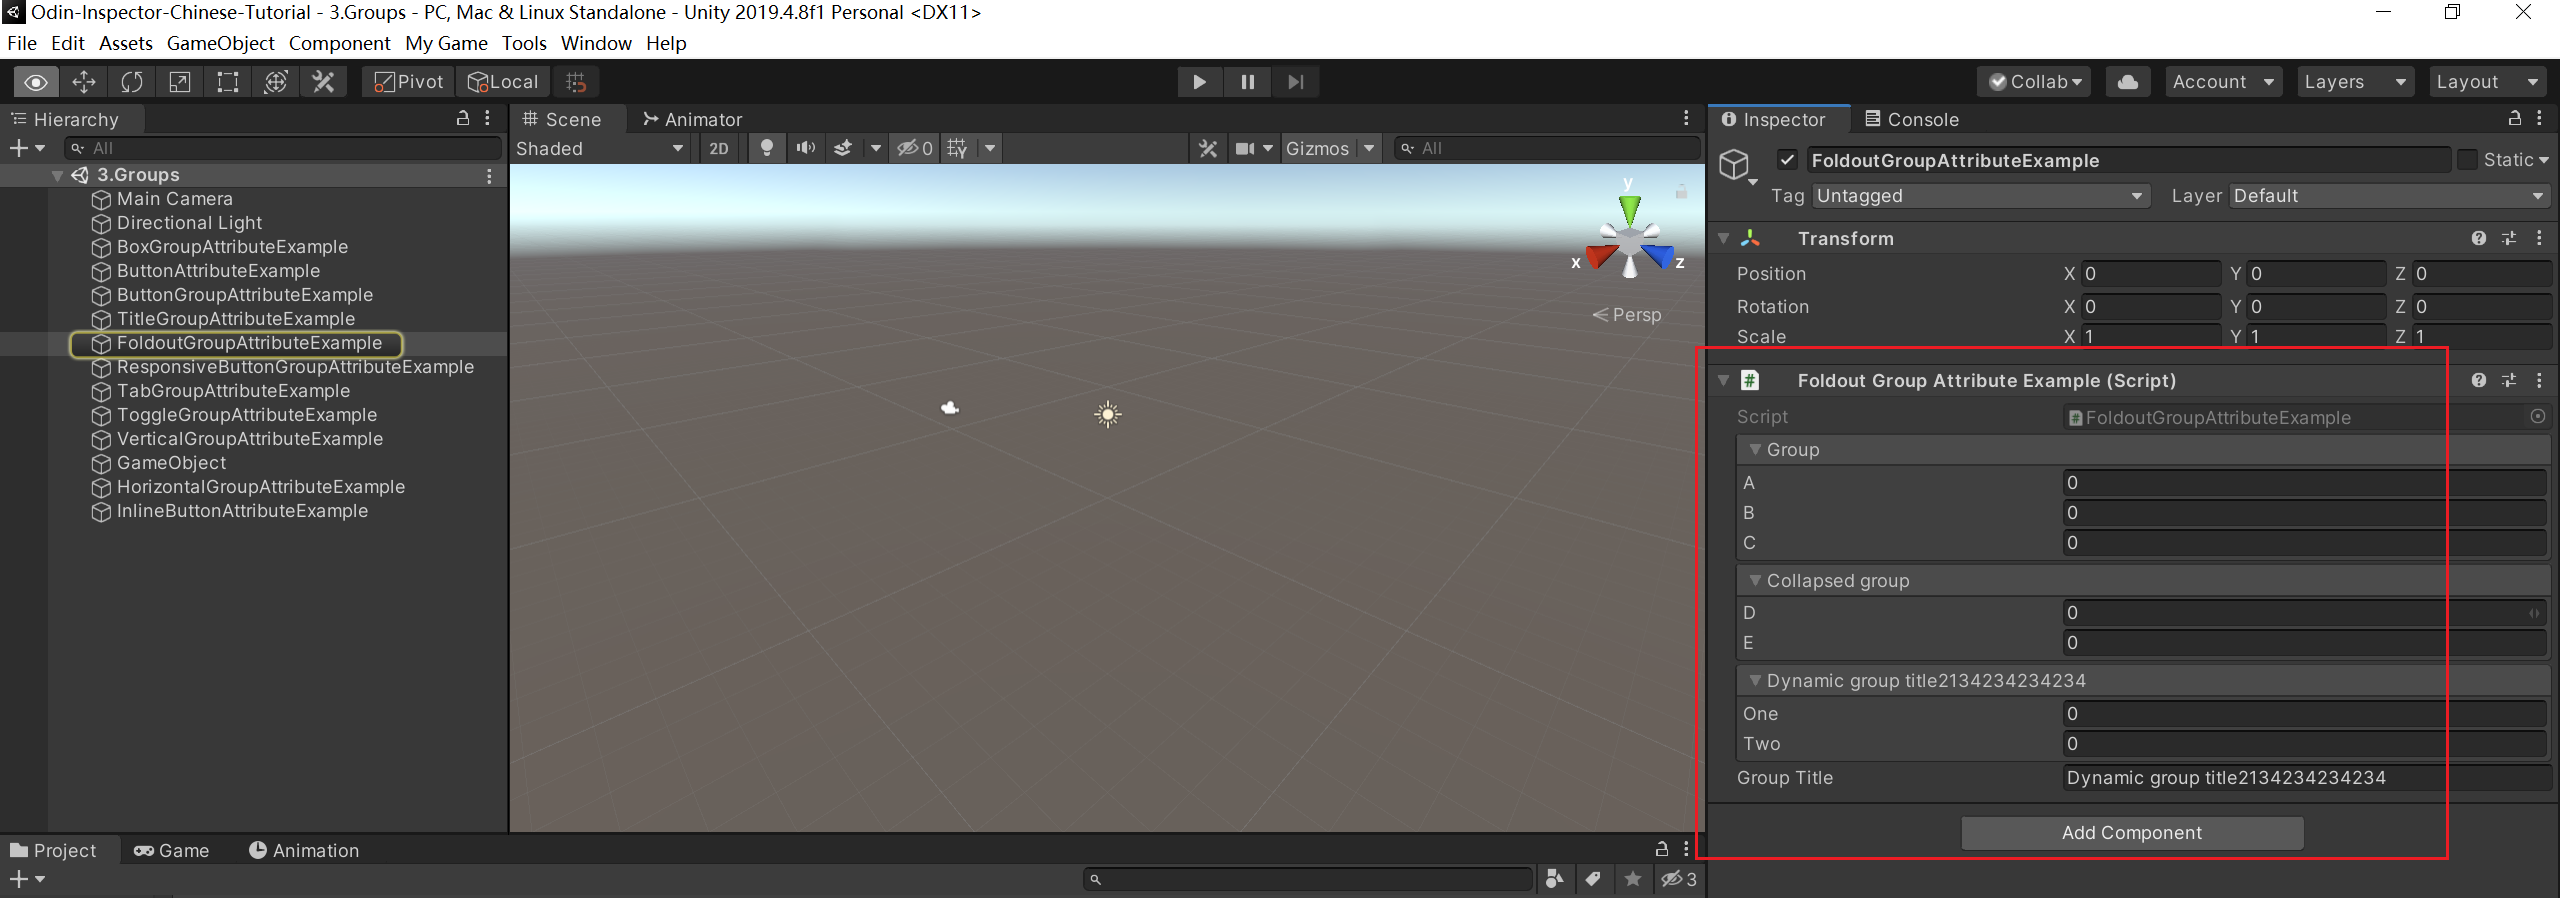The width and height of the screenshot is (2560, 898).
Task: Open Foldout Group script component options menu
Action: click(x=2539, y=380)
